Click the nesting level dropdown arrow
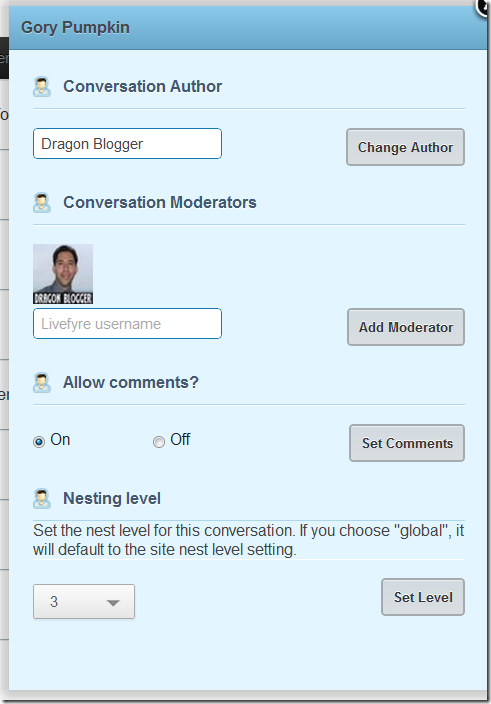The height and width of the screenshot is (704, 491). (x=113, y=603)
